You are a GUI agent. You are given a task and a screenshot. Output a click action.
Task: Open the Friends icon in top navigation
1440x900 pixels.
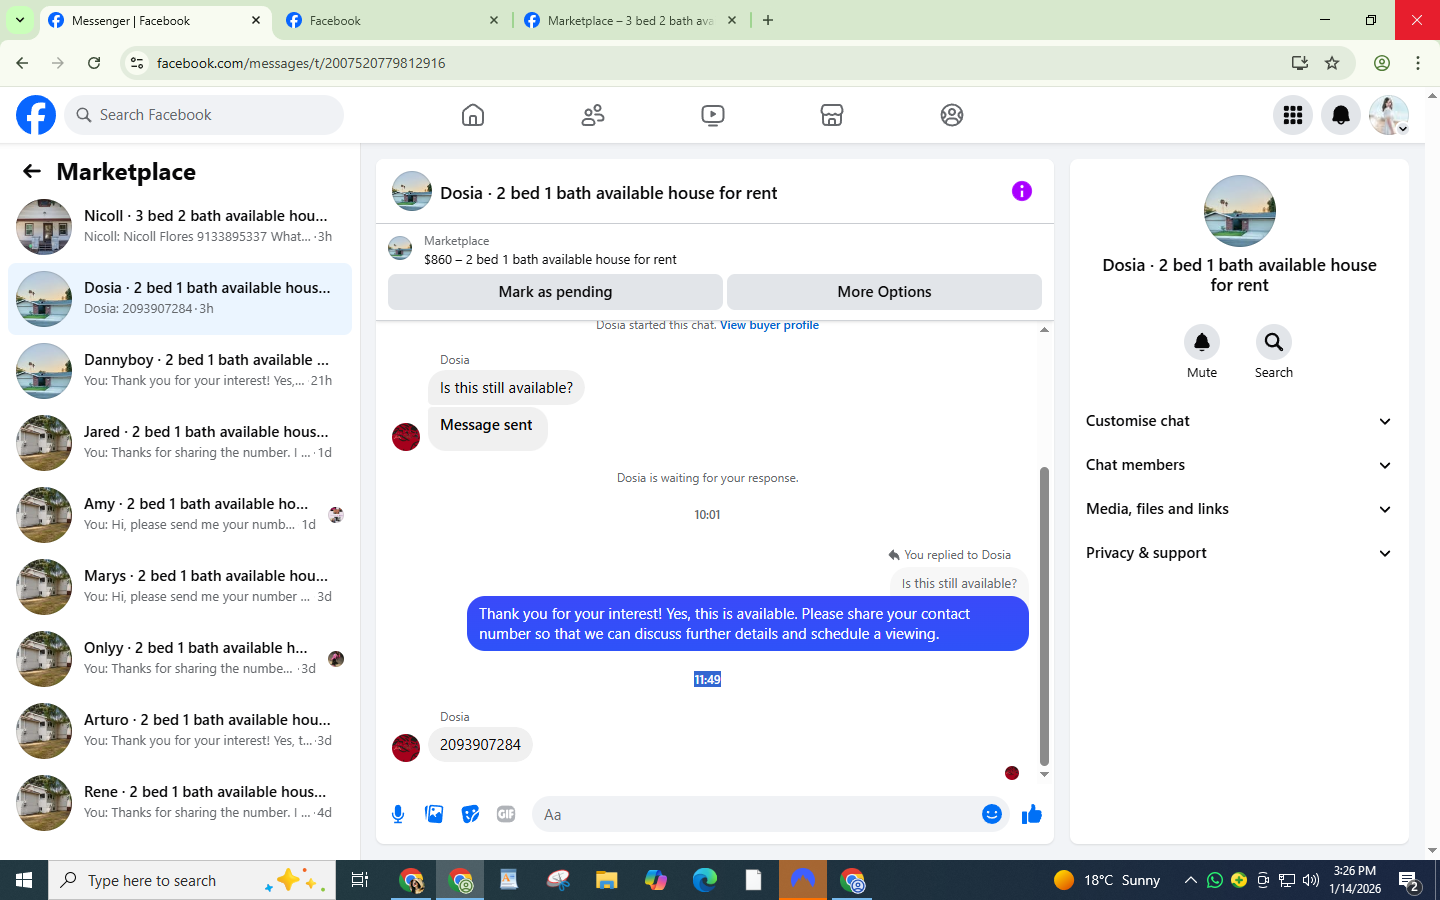593,115
